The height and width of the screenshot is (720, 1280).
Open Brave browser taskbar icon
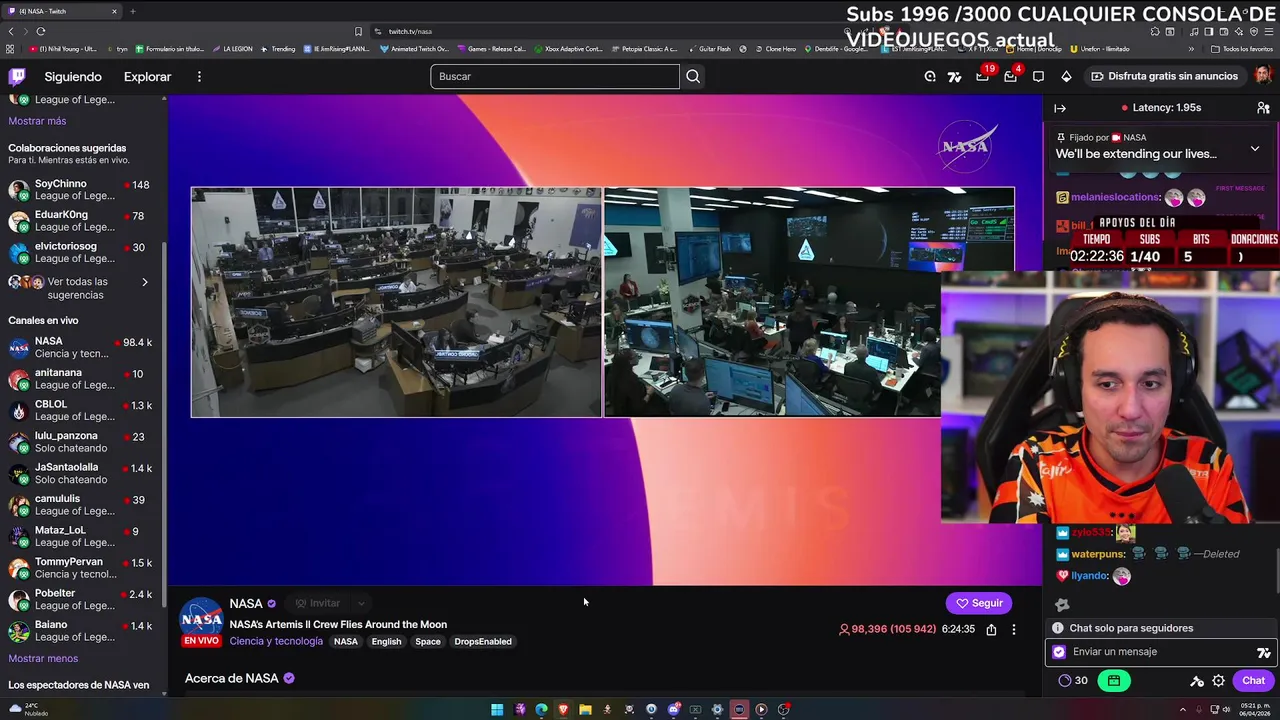pos(563,710)
